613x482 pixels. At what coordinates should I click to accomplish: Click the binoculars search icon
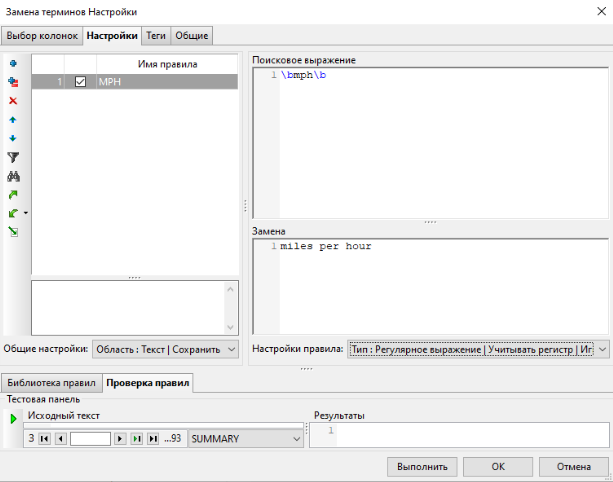(13, 176)
